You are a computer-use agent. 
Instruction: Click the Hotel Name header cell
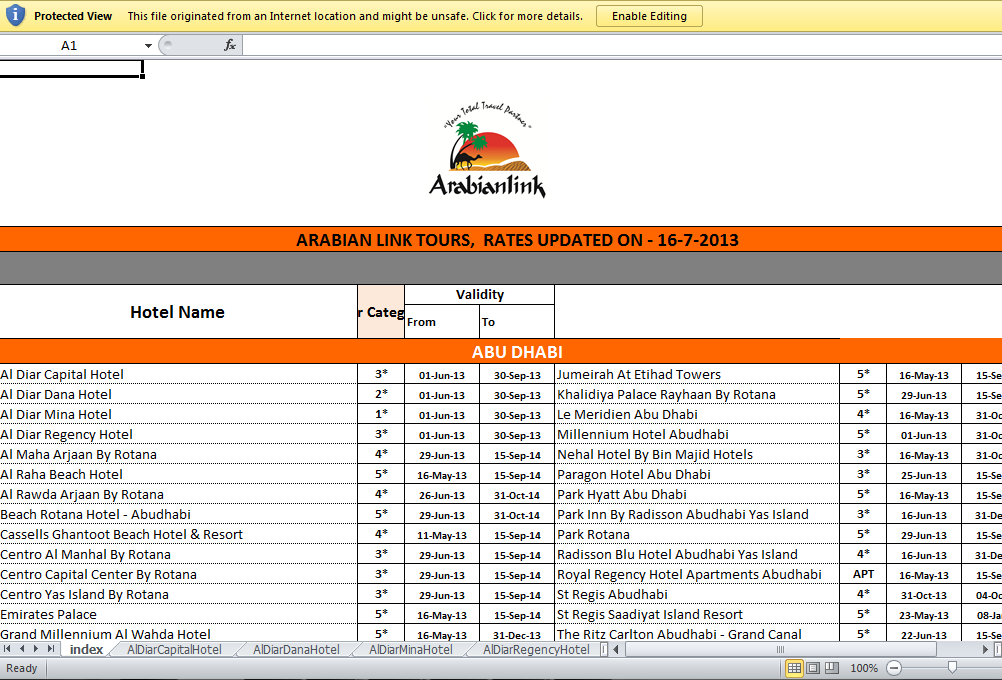point(178,312)
